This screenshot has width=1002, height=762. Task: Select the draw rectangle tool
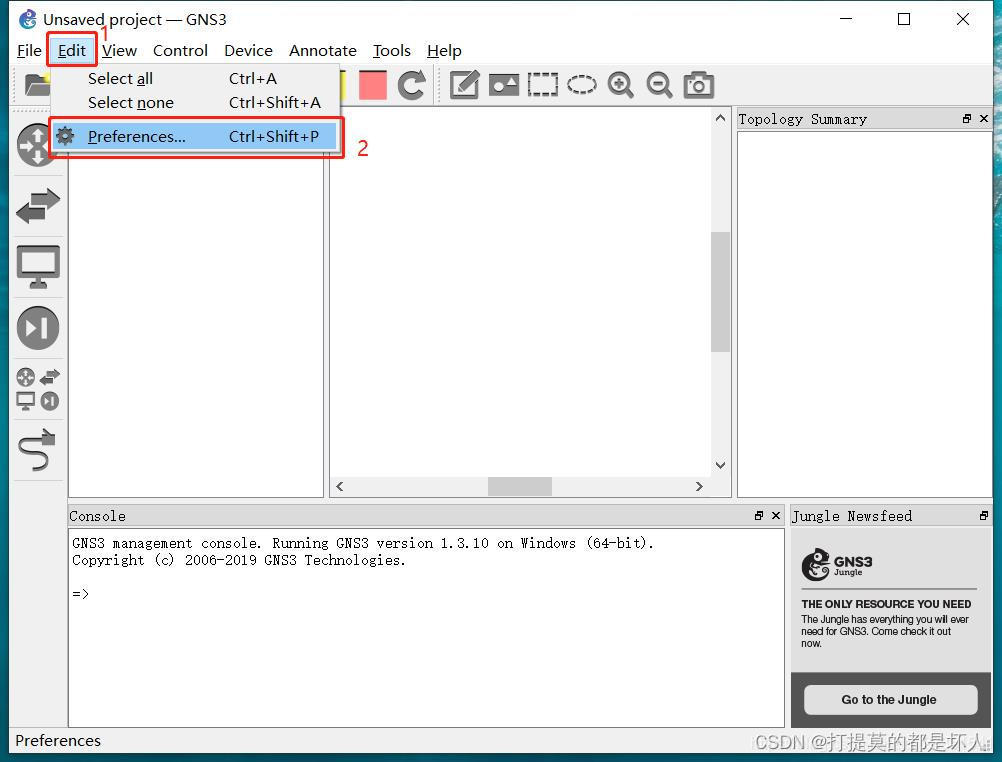[543, 85]
